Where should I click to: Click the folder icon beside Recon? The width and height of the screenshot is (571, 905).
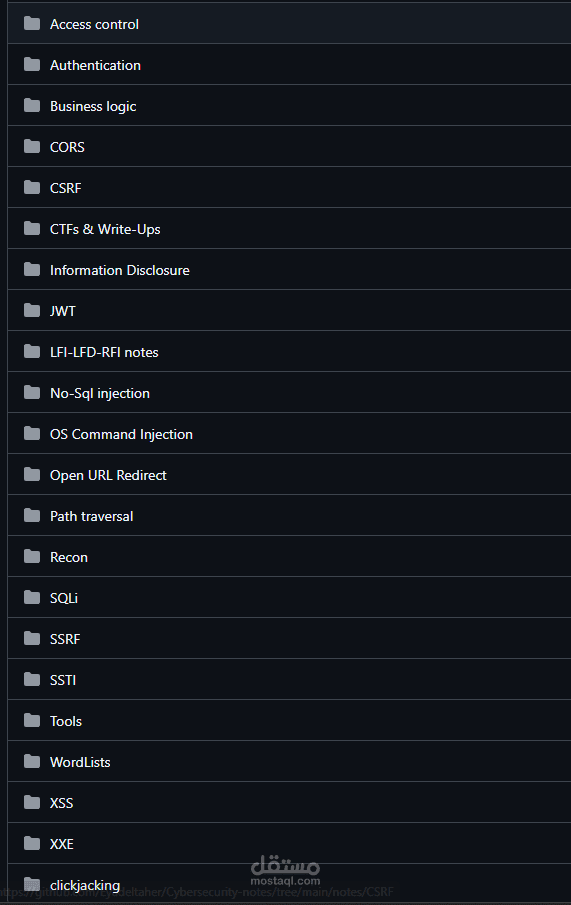click(x=32, y=556)
